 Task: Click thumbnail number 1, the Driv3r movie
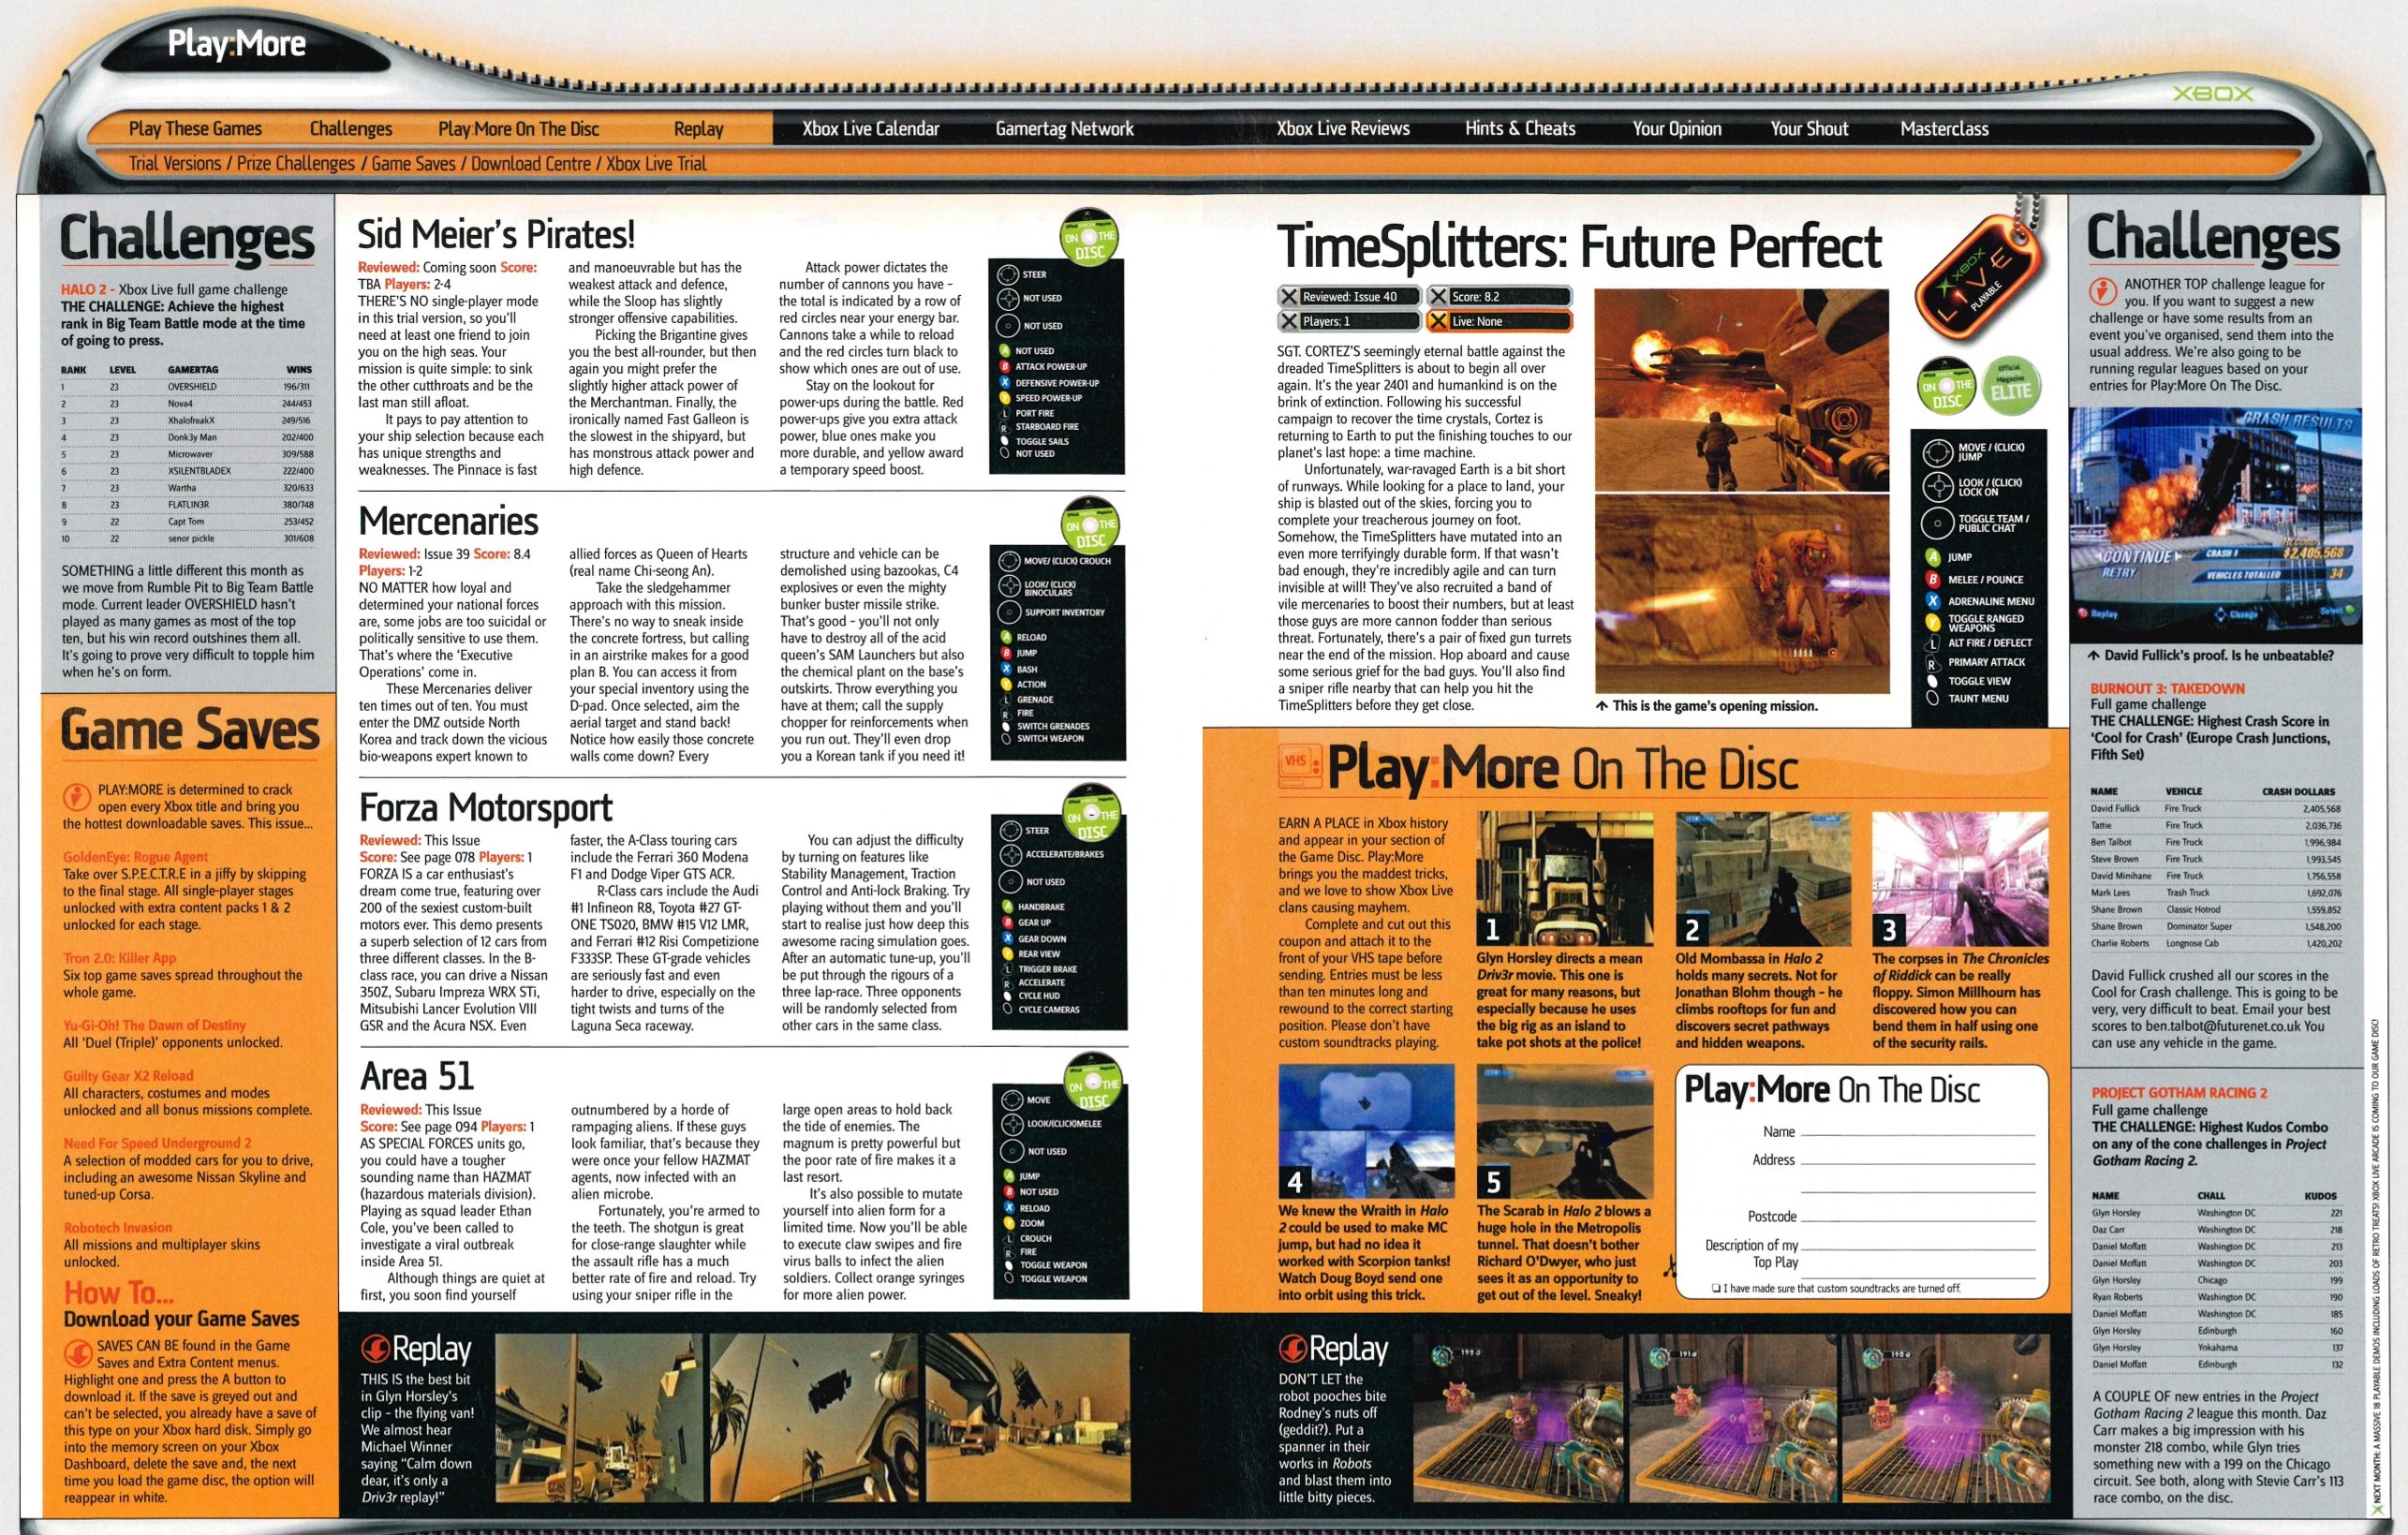pyautogui.click(x=1564, y=879)
